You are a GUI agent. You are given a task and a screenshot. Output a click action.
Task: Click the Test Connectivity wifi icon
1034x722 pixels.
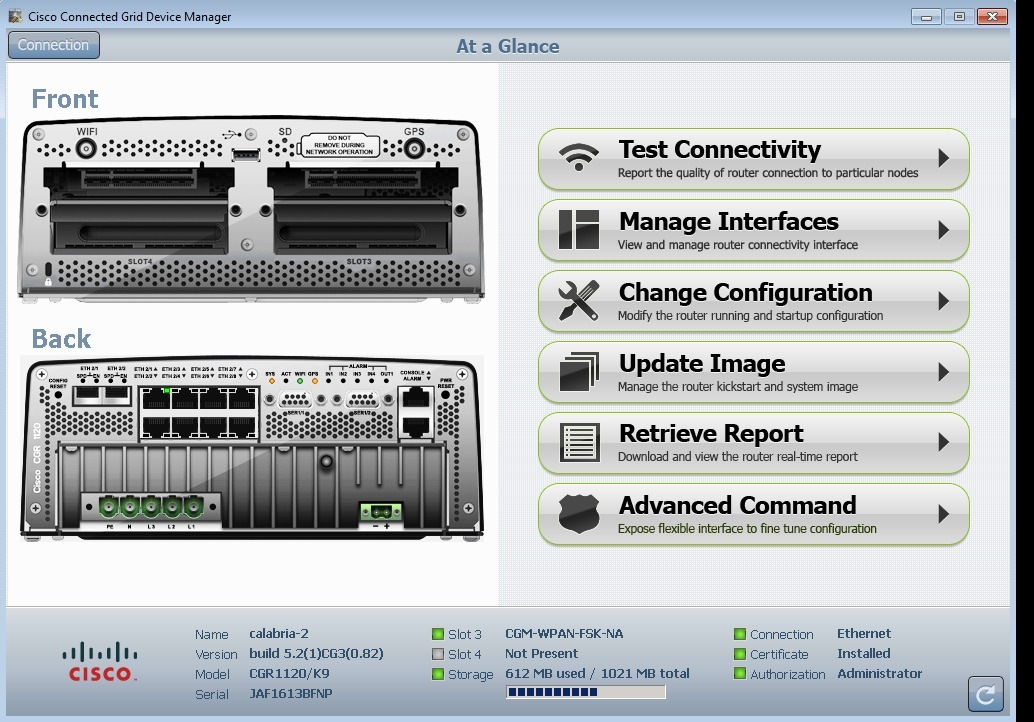tap(579, 157)
